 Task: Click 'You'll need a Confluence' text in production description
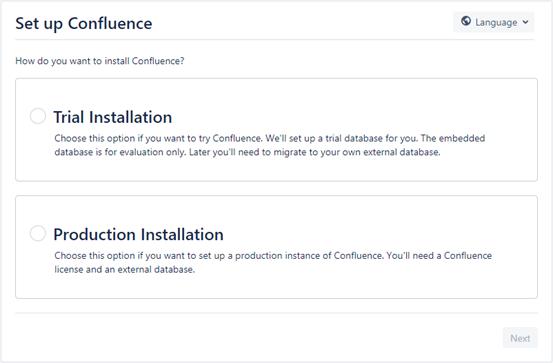(x=439, y=255)
